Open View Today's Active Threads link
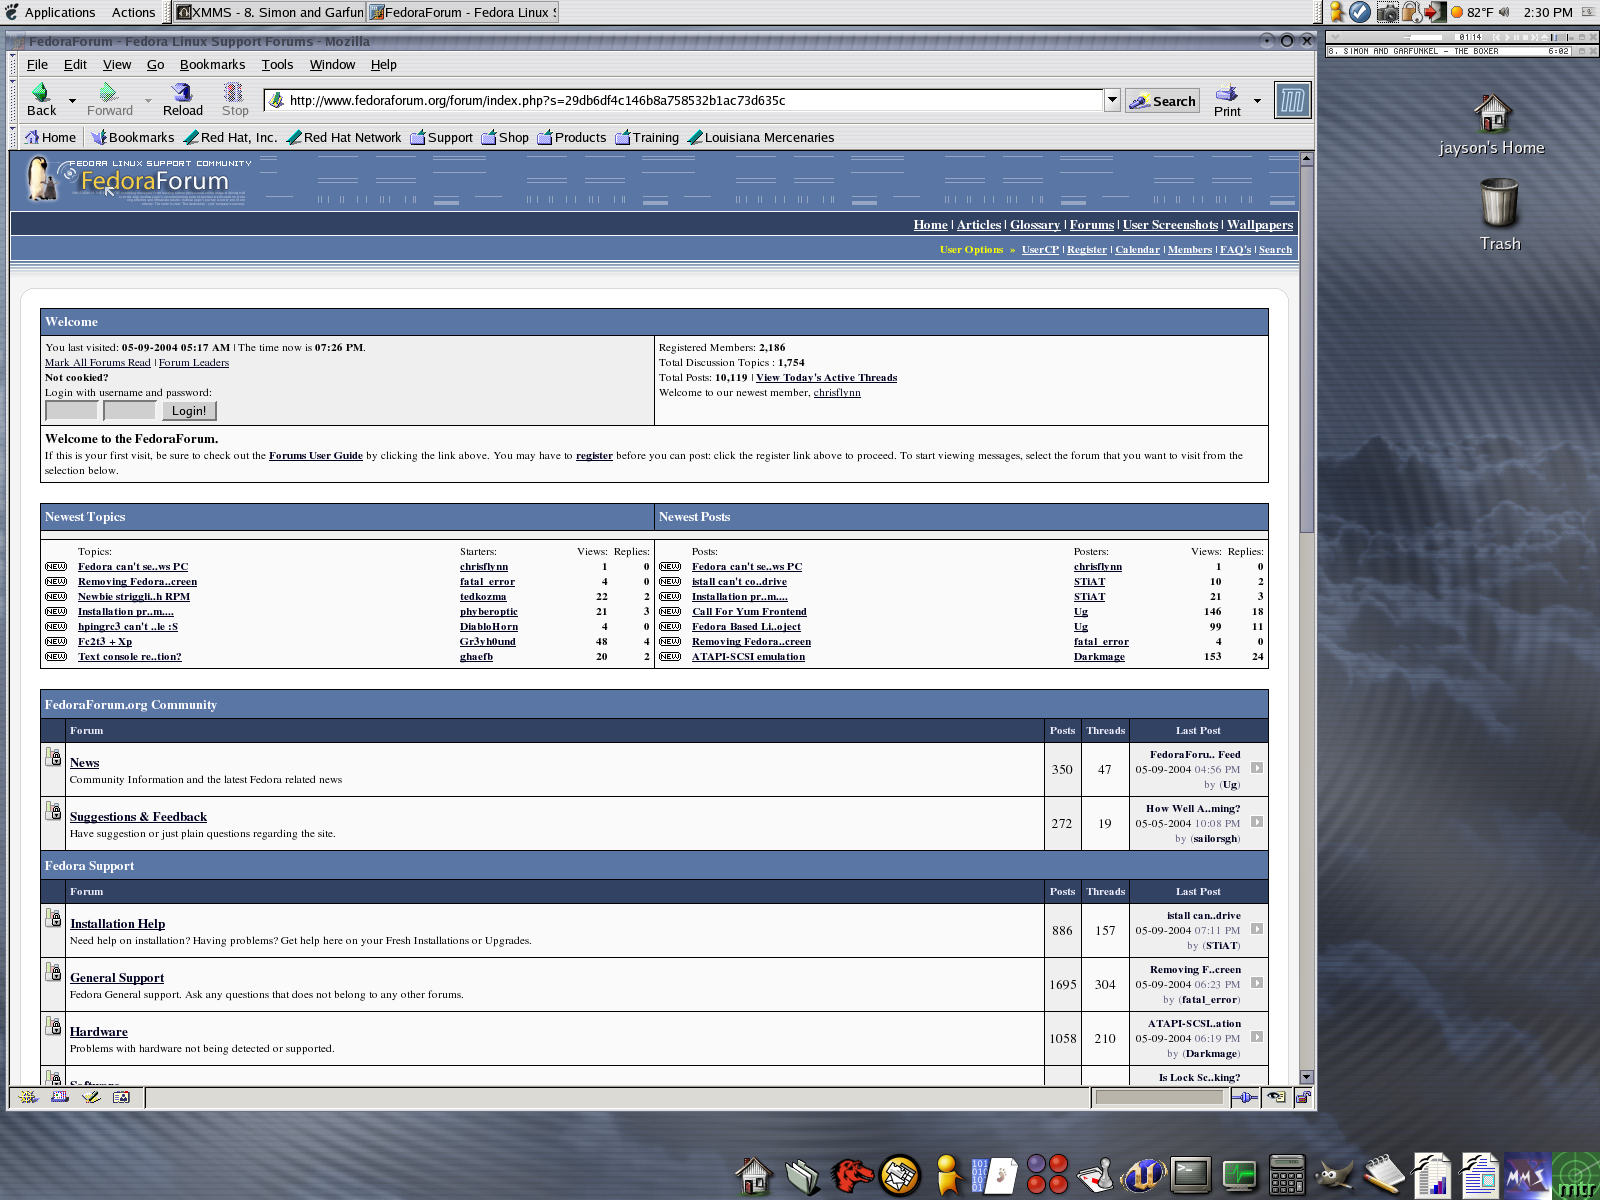This screenshot has height=1200, width=1600. pos(826,378)
